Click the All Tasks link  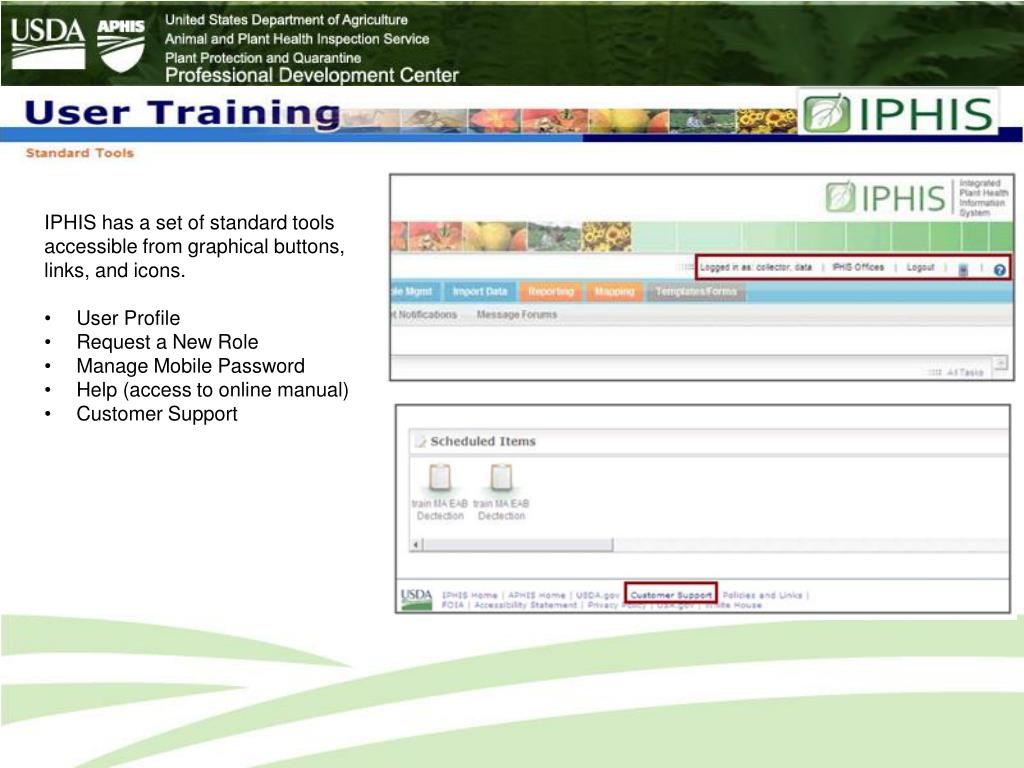tap(965, 372)
